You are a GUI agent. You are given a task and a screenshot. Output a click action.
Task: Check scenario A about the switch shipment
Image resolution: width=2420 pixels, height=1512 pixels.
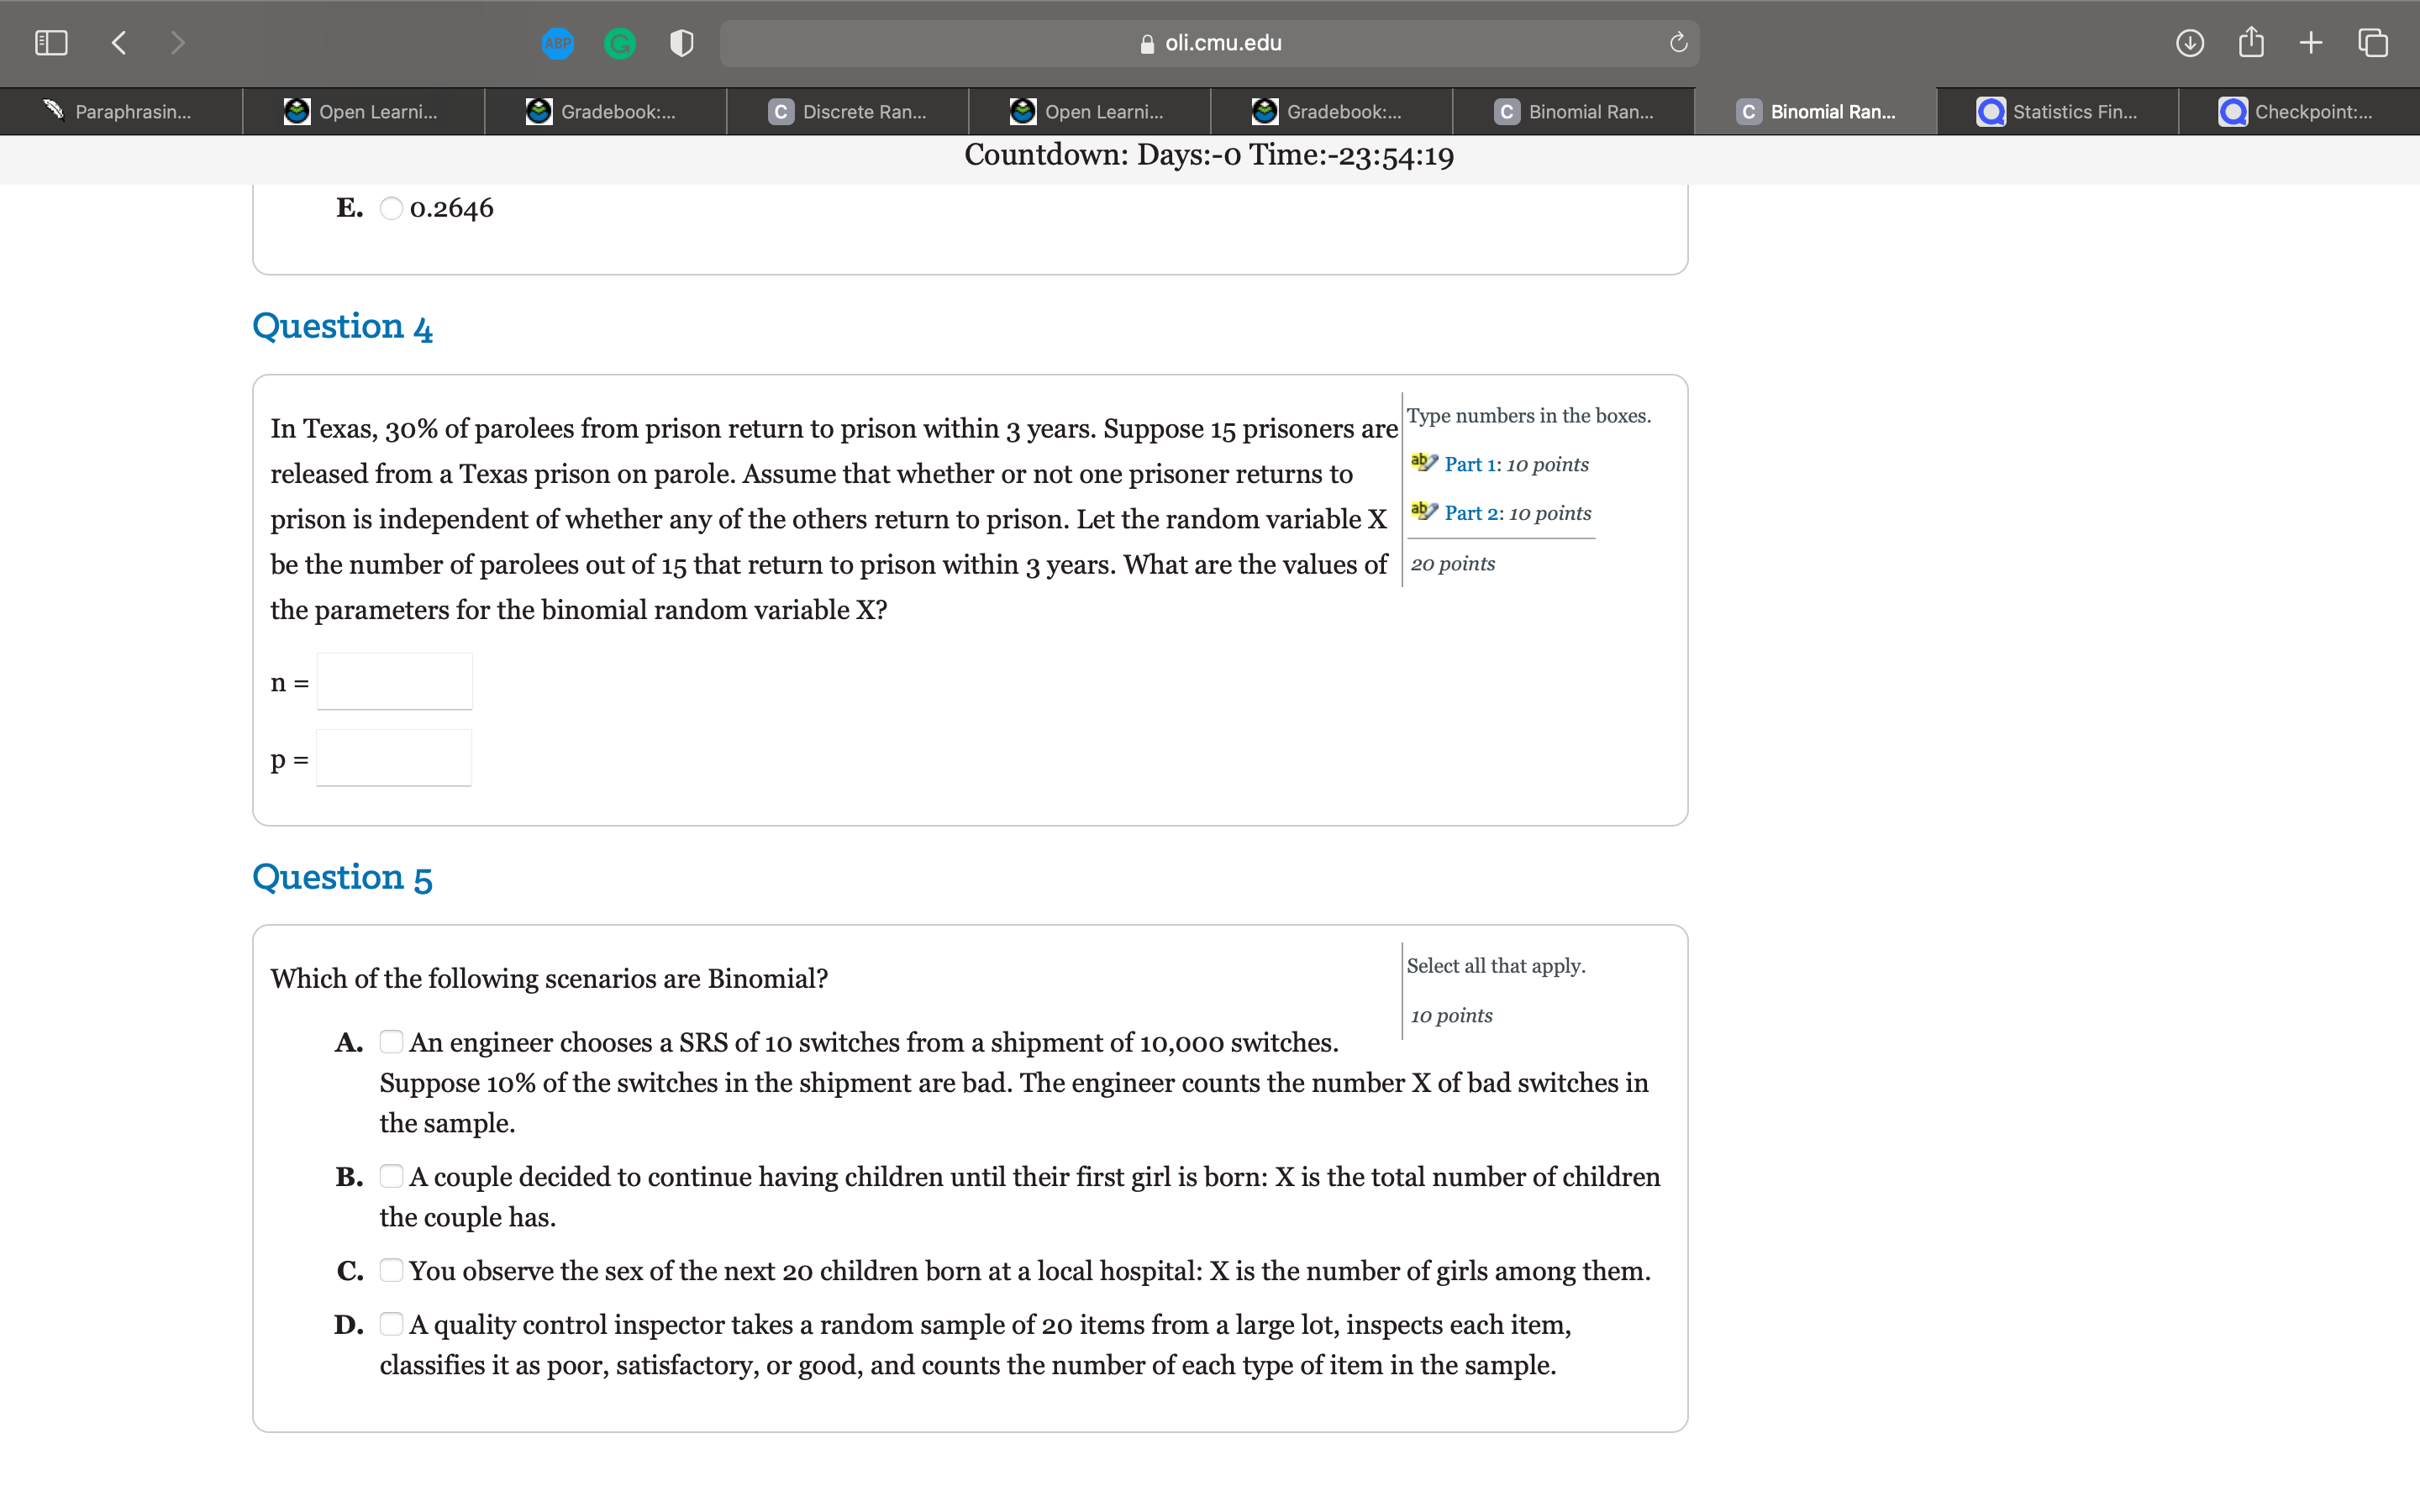click(x=391, y=1041)
